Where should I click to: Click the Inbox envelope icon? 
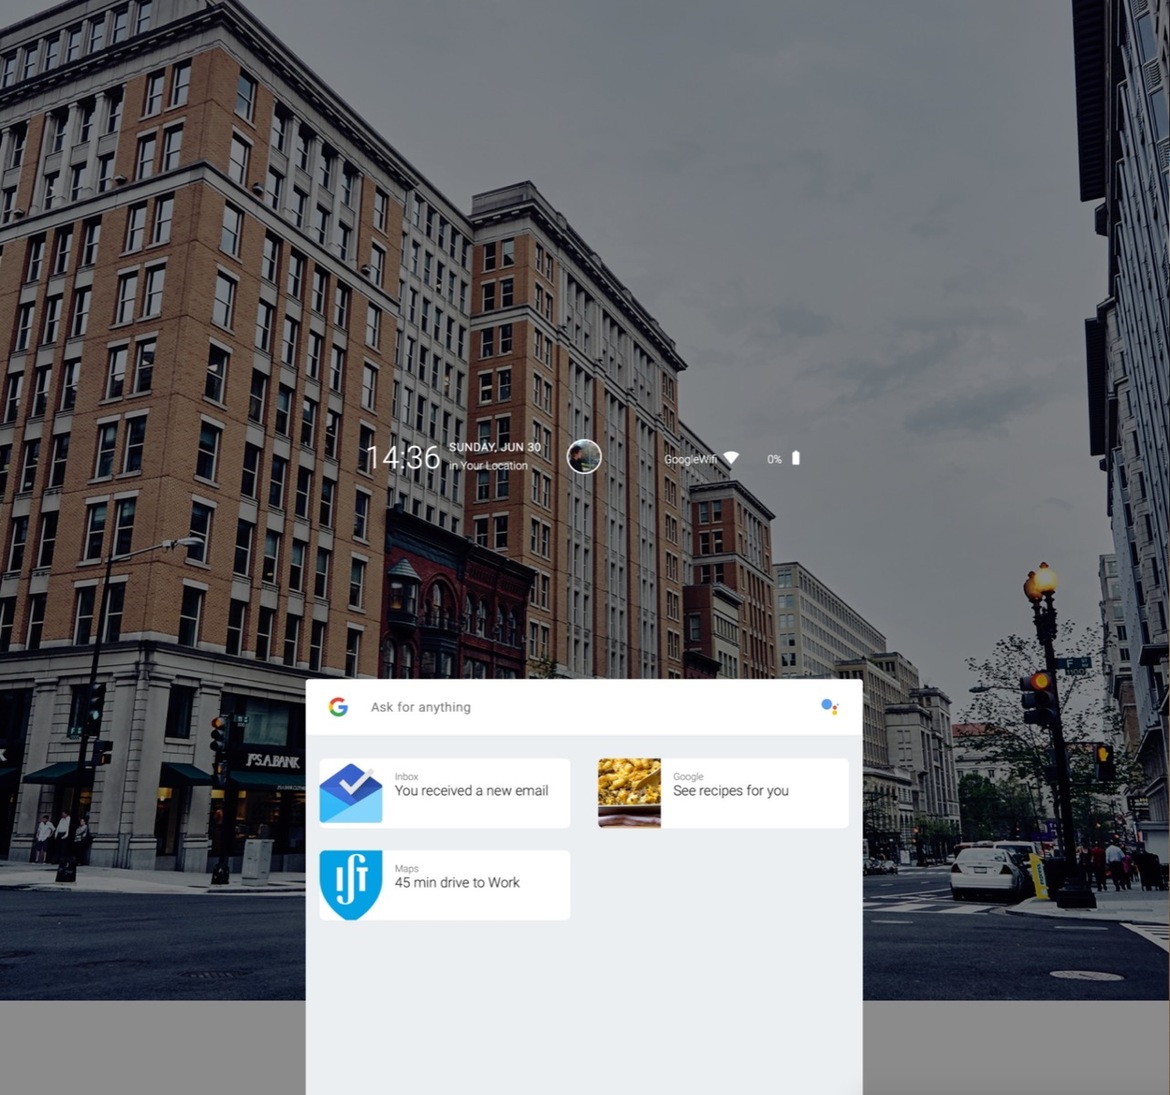[351, 792]
